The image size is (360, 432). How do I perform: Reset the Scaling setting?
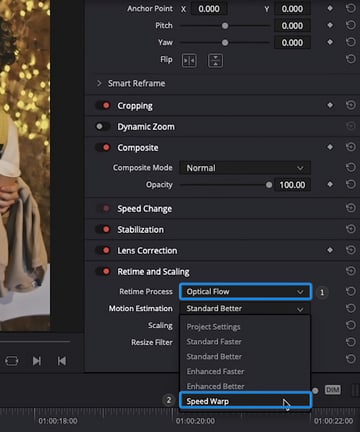(x=351, y=325)
